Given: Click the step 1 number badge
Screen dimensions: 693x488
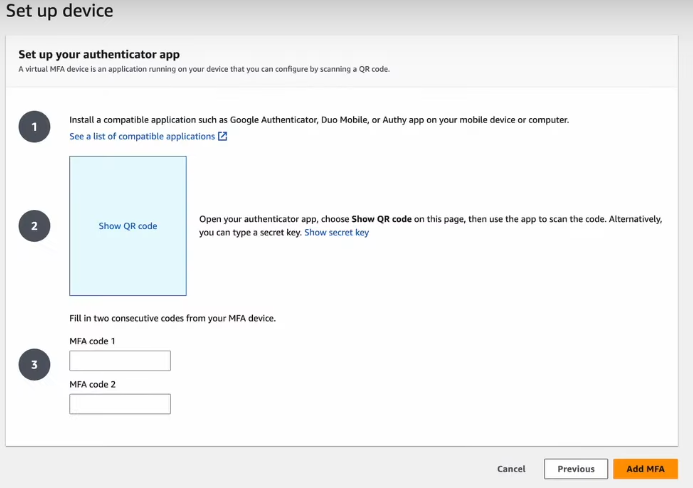Looking at the screenshot, I should pyautogui.click(x=34, y=128).
